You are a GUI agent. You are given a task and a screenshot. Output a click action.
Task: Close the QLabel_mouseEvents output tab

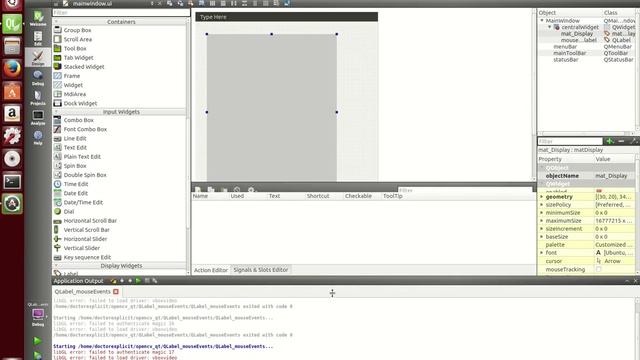coord(116,291)
